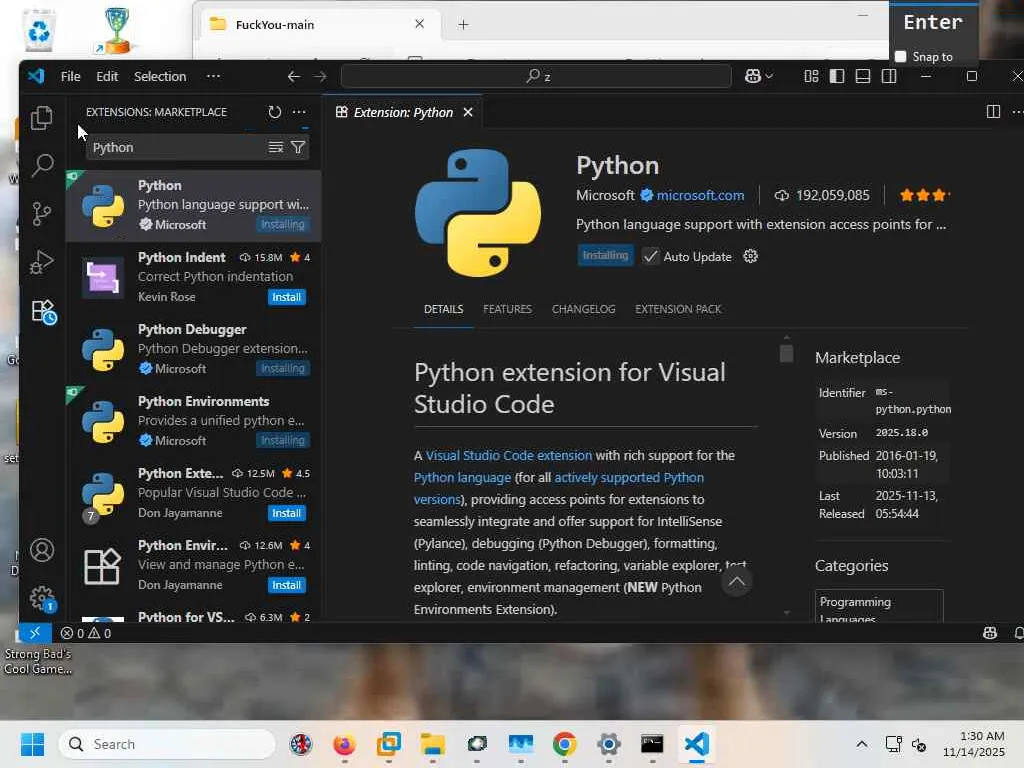Open the terminal app from taskbar
The image size is (1024, 768).
tap(652, 744)
